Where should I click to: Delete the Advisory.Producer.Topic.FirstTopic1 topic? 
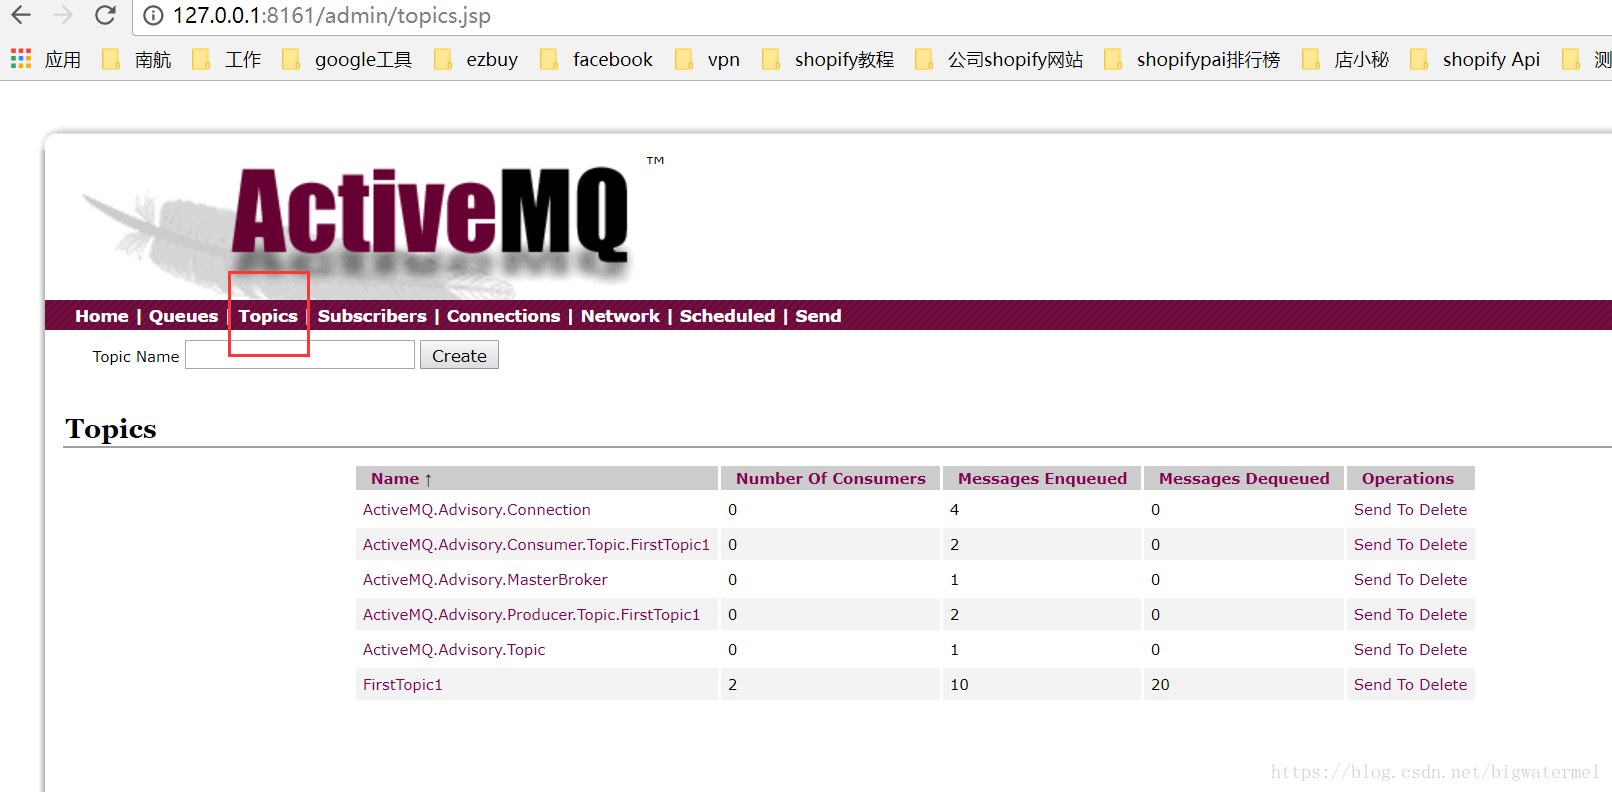point(1443,614)
